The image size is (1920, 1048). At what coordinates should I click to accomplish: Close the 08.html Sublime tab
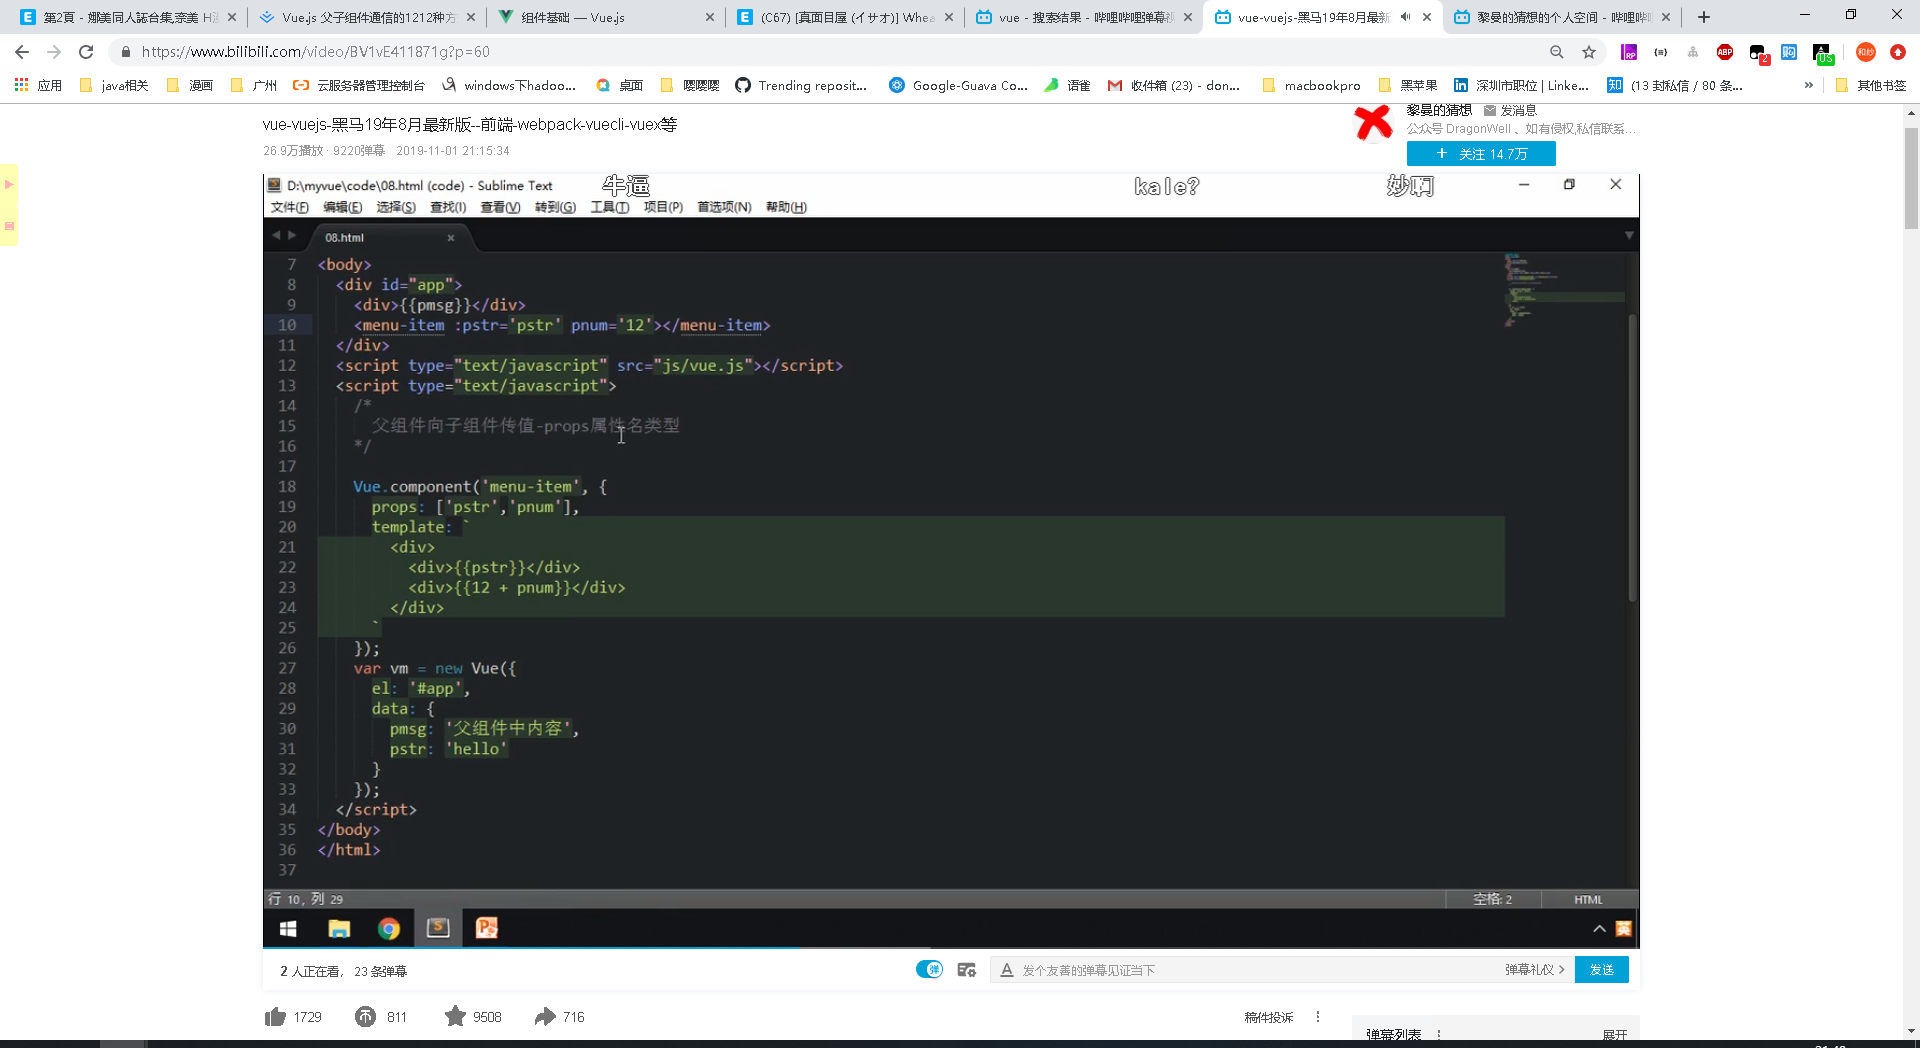451,238
